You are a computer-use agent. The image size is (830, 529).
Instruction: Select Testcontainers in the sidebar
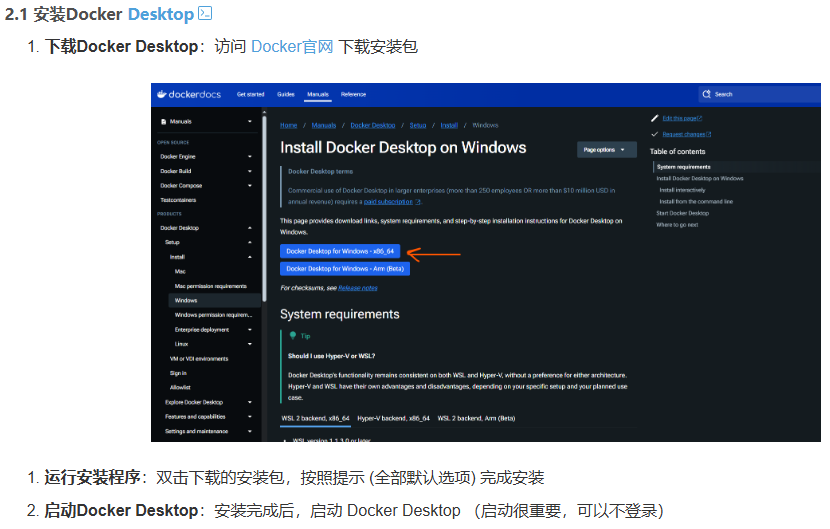click(178, 200)
